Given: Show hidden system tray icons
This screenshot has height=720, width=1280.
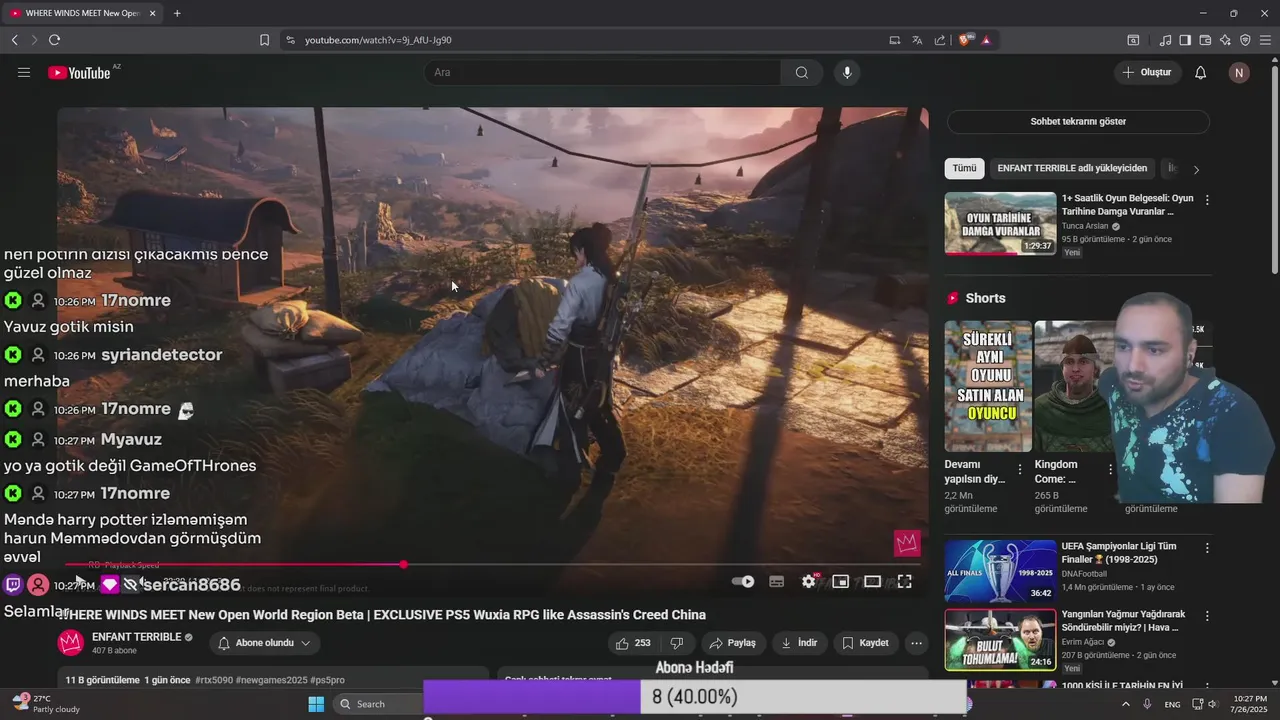Looking at the screenshot, I should [x=1125, y=704].
